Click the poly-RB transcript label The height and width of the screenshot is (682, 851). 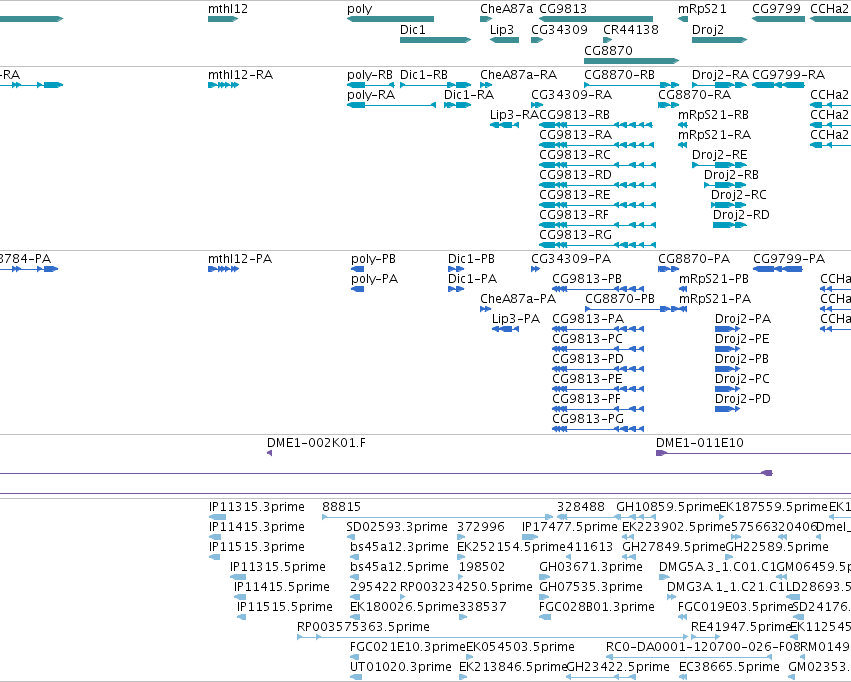[370, 75]
